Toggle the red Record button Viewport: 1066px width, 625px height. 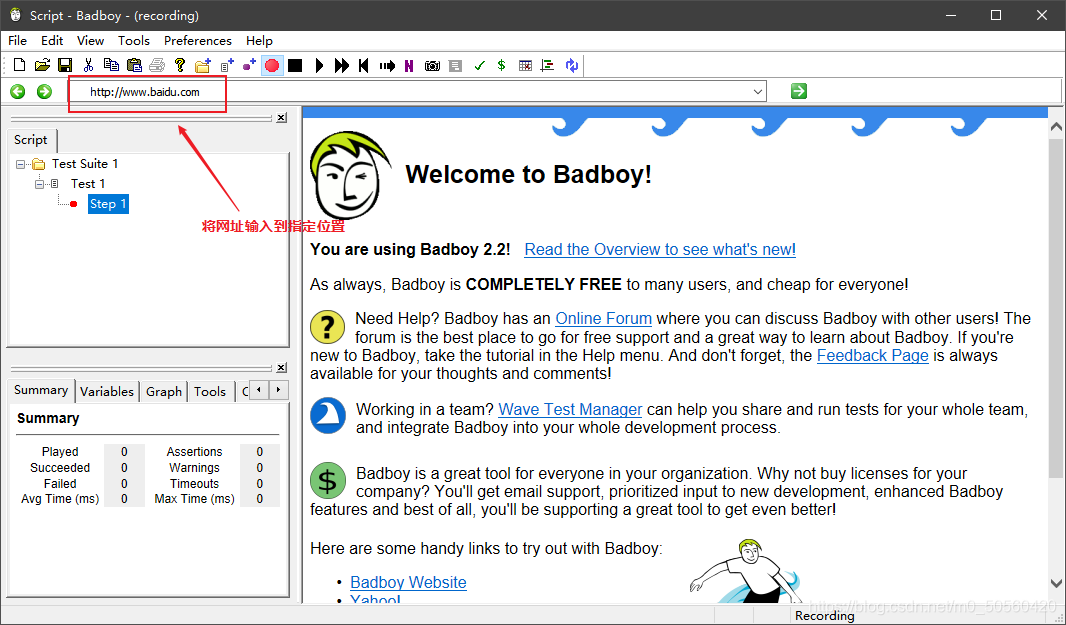coord(272,65)
